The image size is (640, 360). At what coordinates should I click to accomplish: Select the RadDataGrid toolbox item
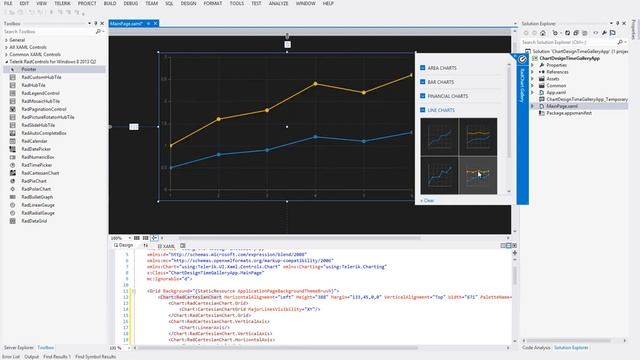tap(34, 221)
